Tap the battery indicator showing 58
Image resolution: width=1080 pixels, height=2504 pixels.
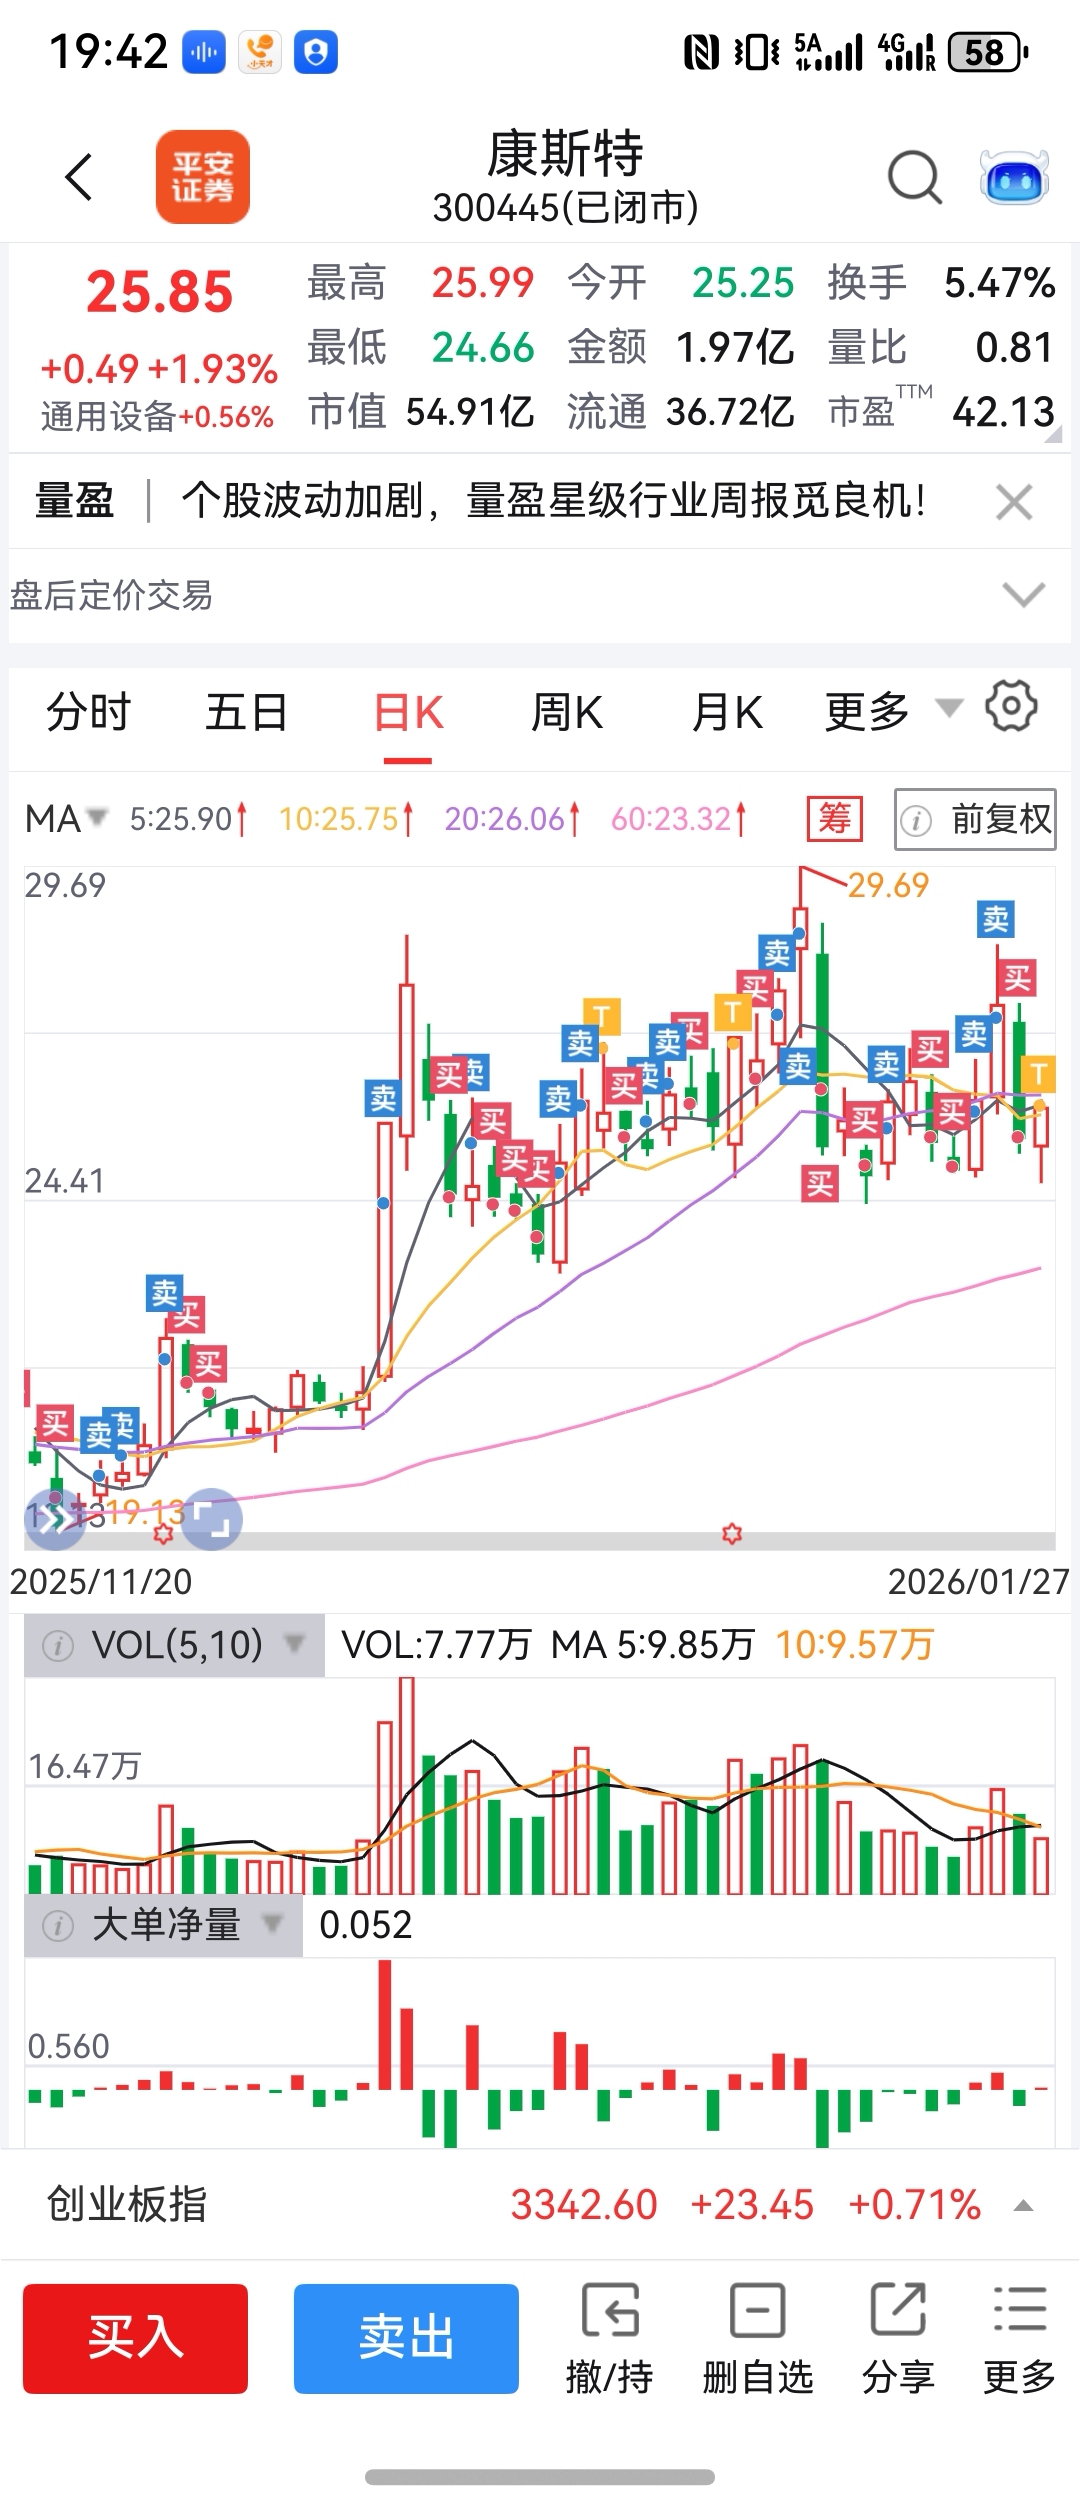coord(987,52)
